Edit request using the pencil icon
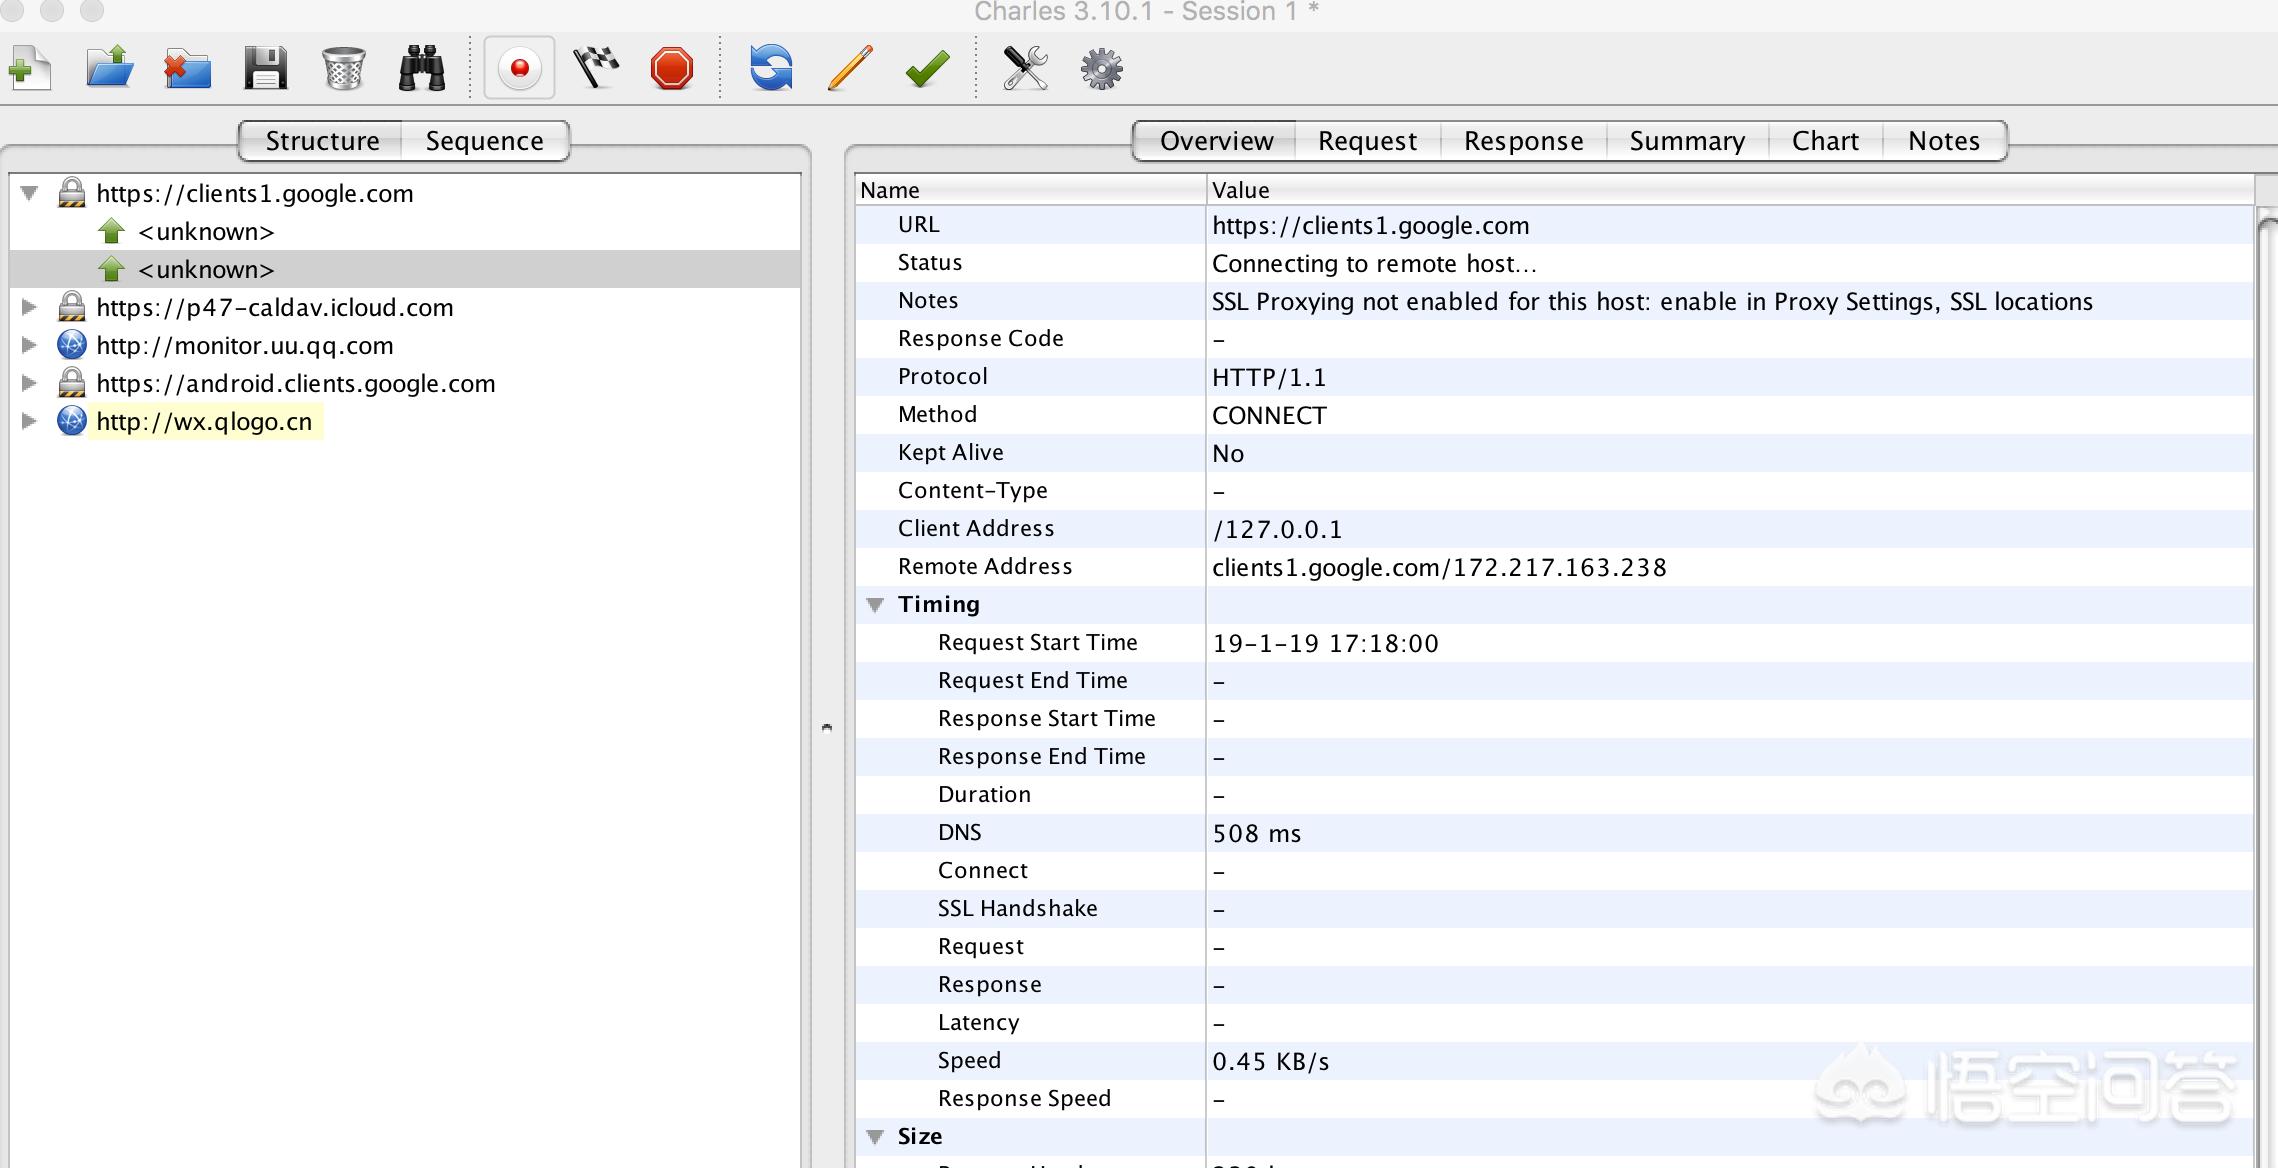This screenshot has height=1168, width=2278. (x=850, y=69)
